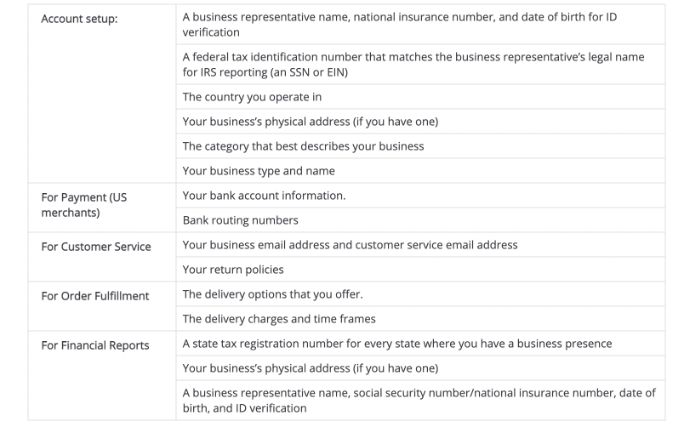Click "Your bank account information." cell
The height and width of the screenshot is (427, 684).
(x=264, y=195)
